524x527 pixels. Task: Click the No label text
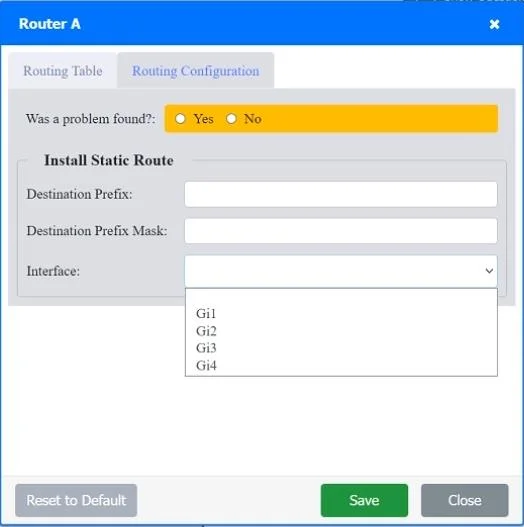253,119
